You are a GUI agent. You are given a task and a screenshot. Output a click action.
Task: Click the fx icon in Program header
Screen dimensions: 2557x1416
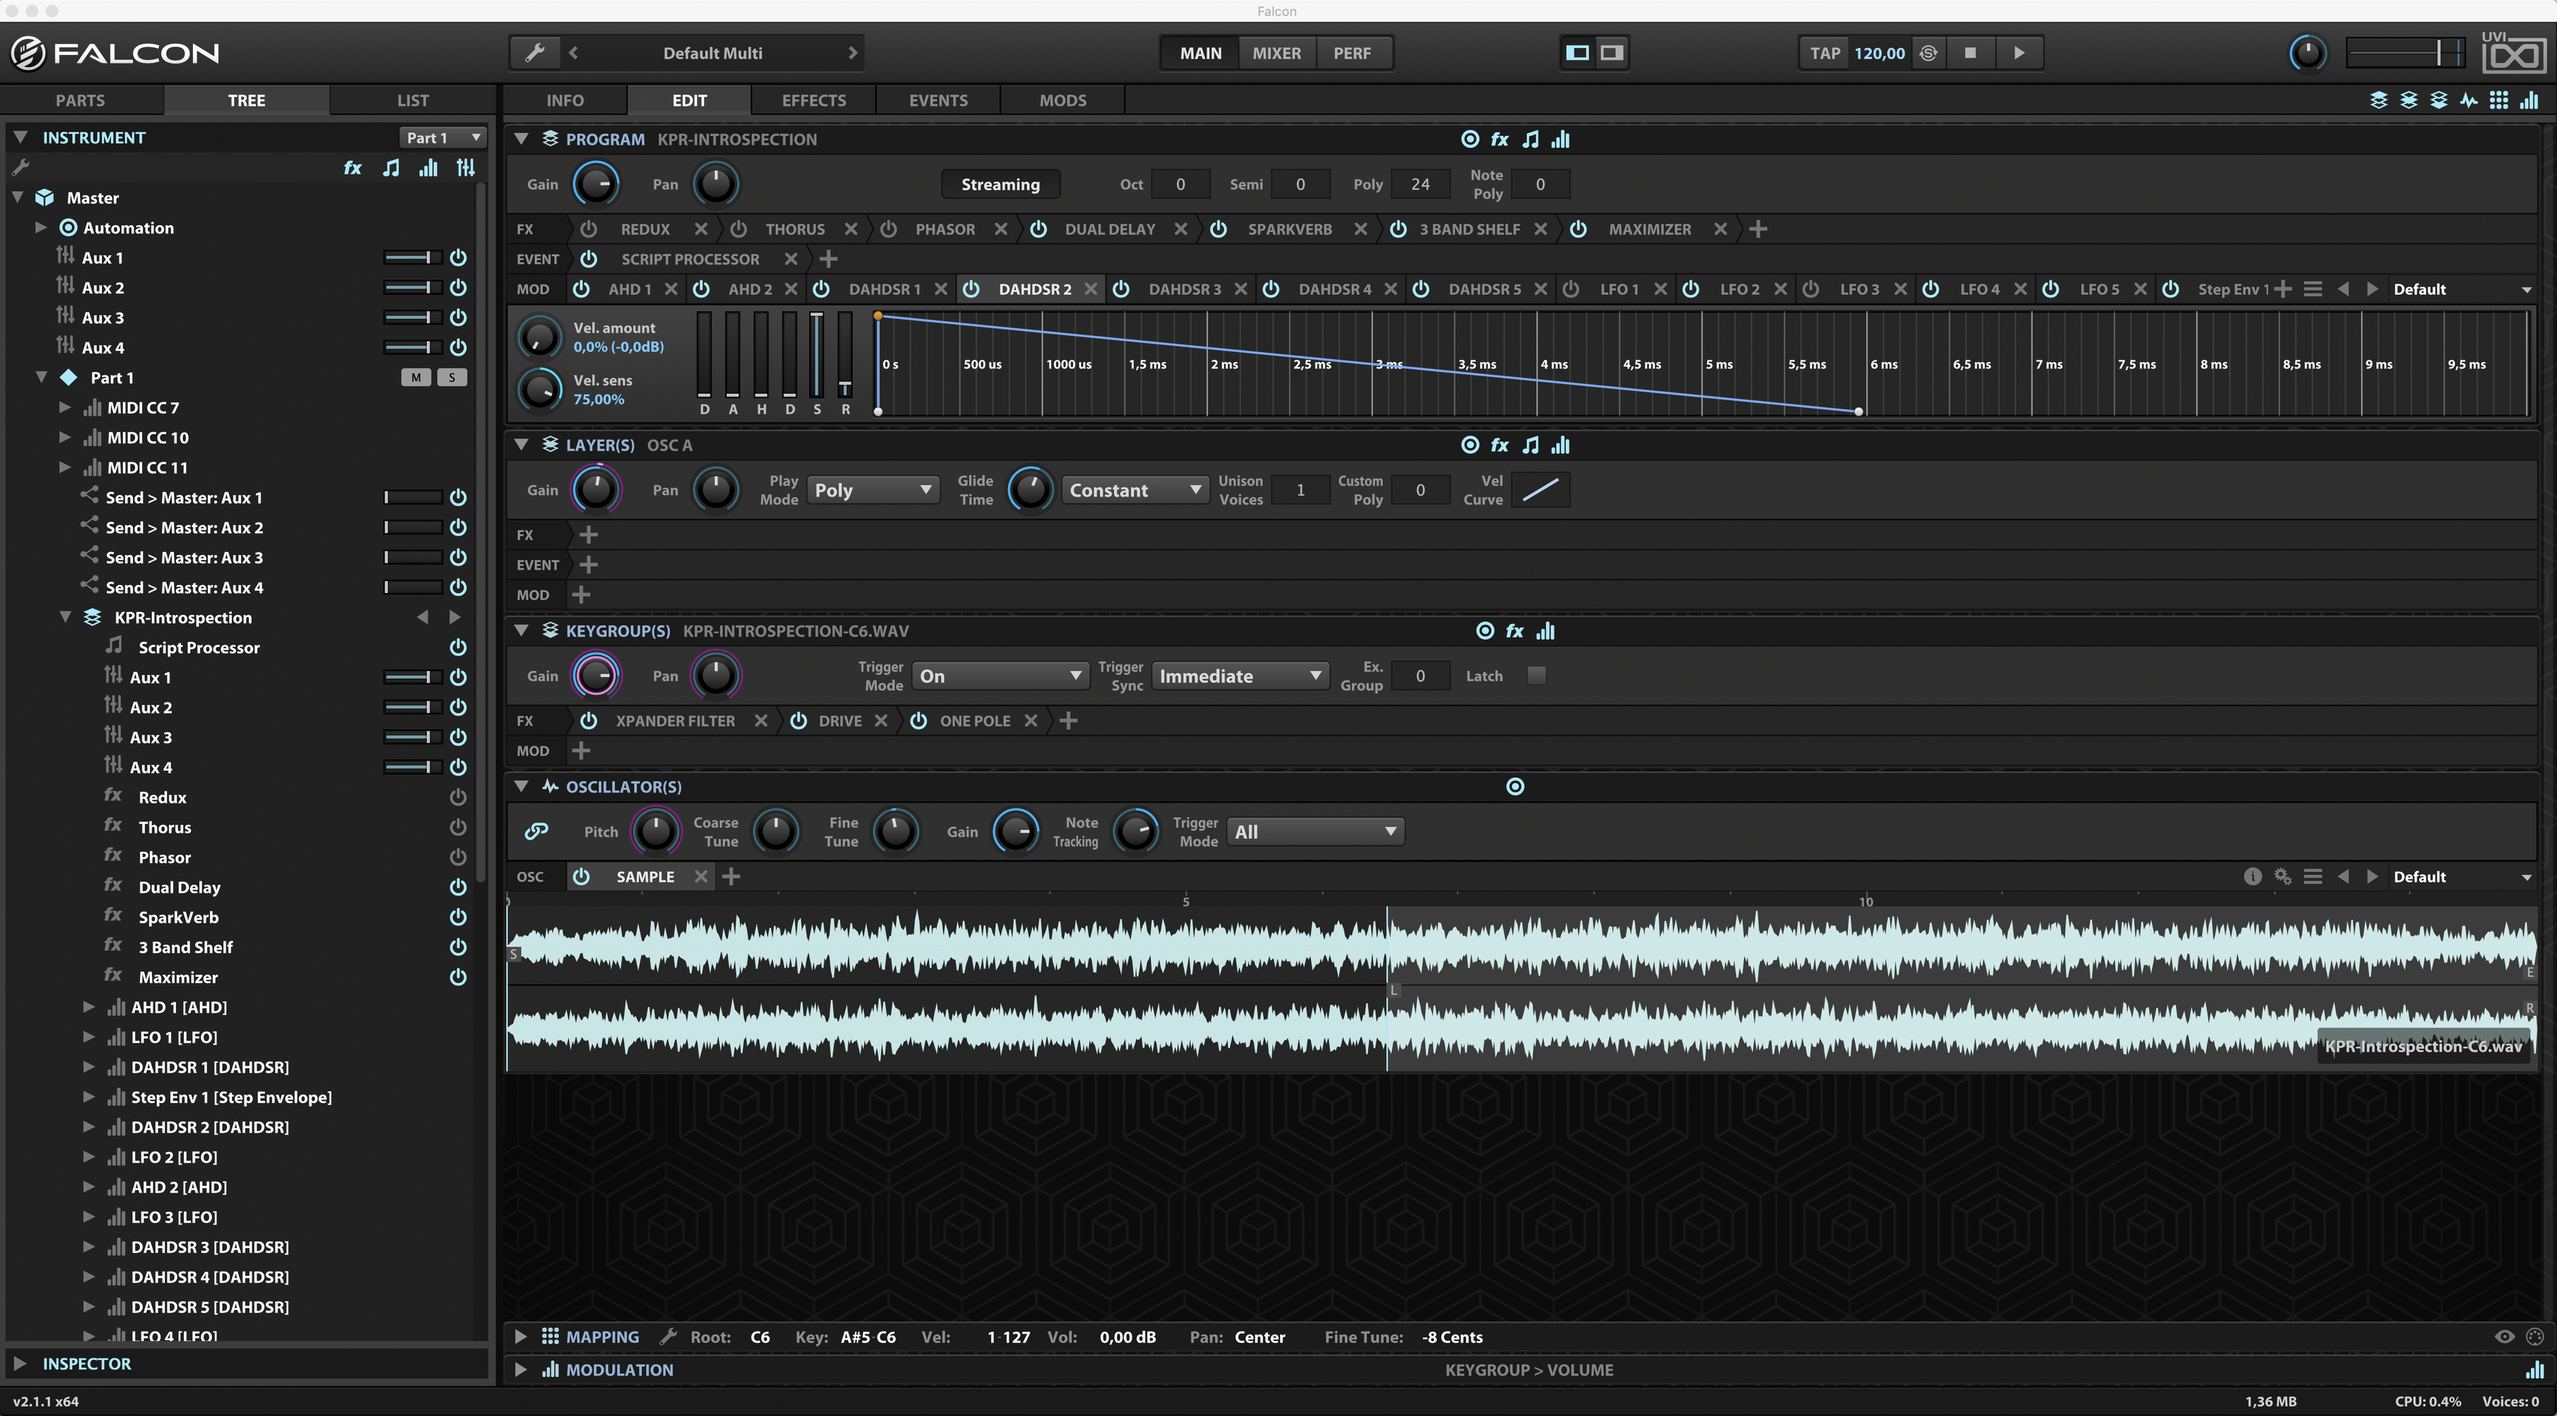point(1499,139)
